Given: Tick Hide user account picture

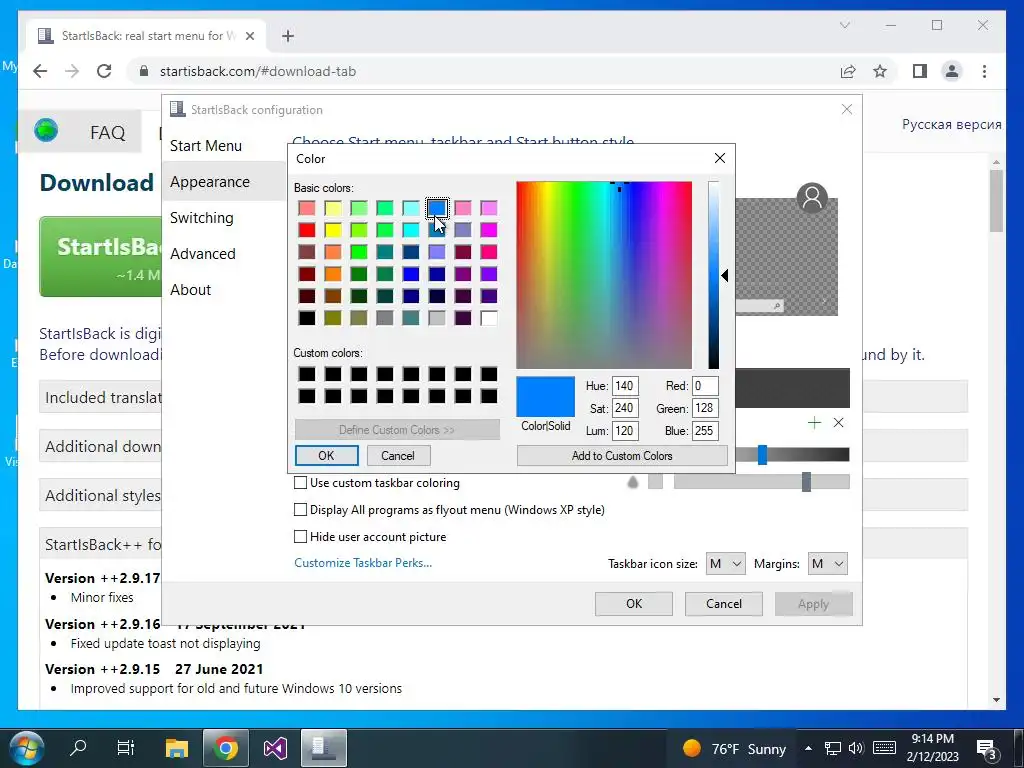Looking at the screenshot, I should 300,536.
